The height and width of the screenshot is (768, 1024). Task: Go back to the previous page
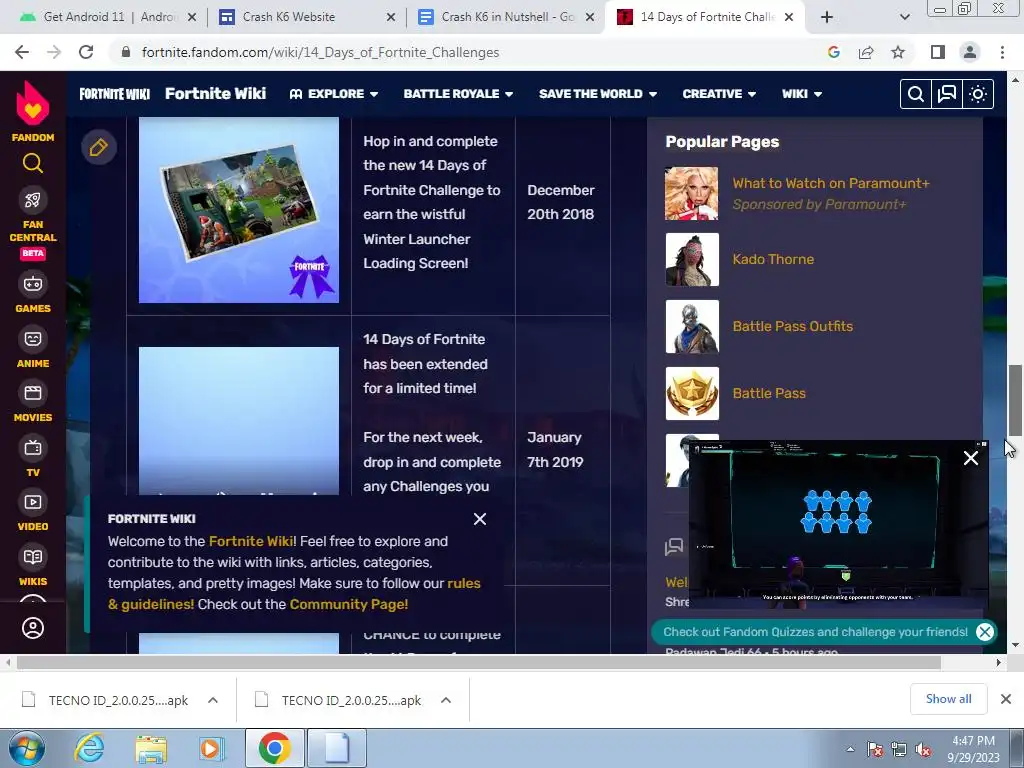pyautogui.click(x=22, y=52)
